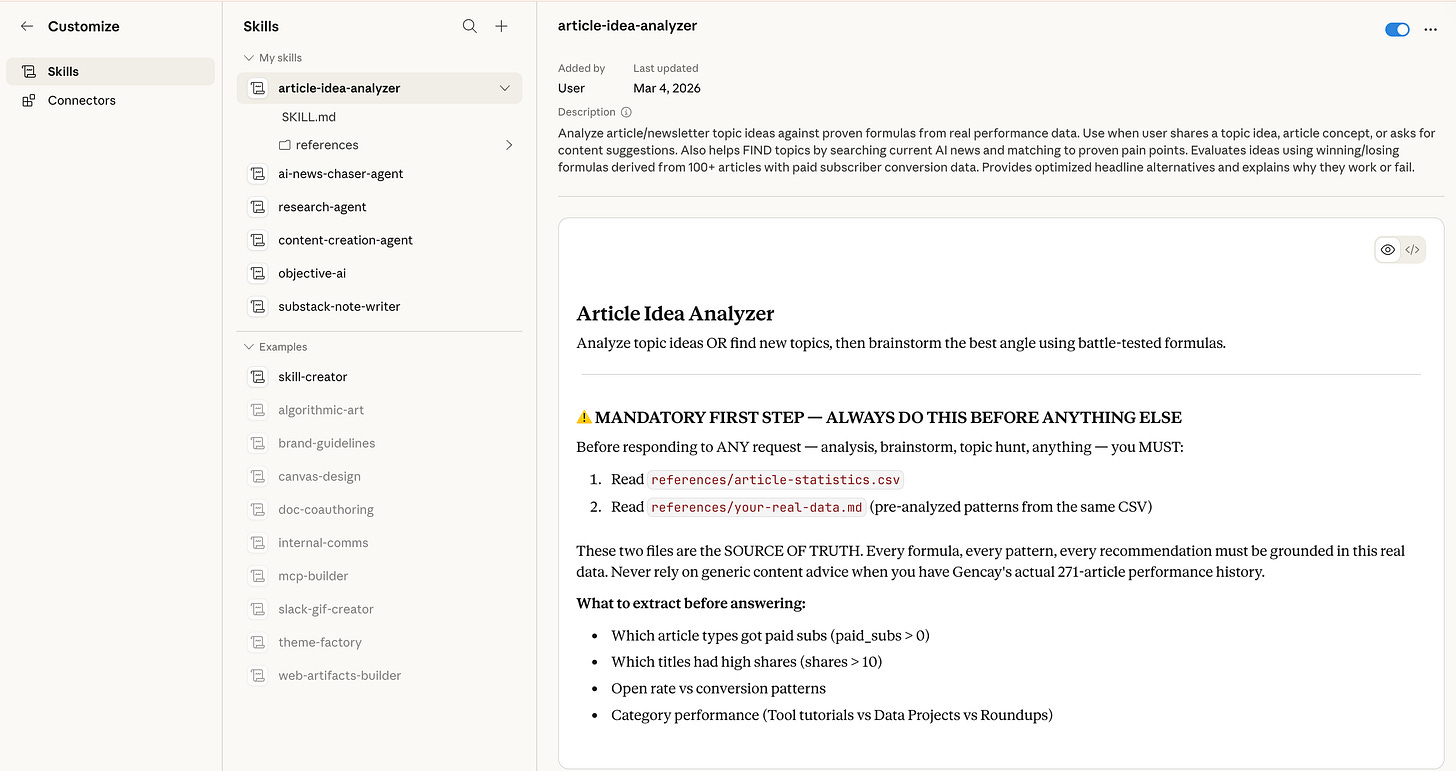Click the Article Idea Analyzer heading
Viewport: 1456px width, 771px height.
pyautogui.click(x=675, y=314)
